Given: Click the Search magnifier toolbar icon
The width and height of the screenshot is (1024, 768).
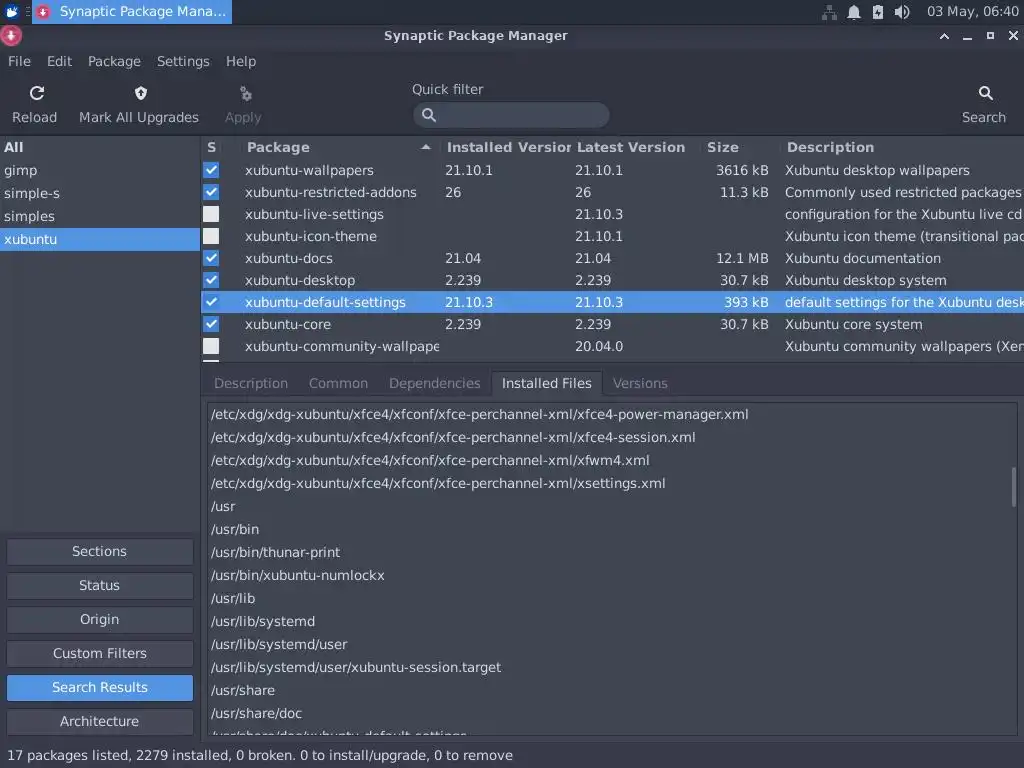Looking at the screenshot, I should click(985, 93).
